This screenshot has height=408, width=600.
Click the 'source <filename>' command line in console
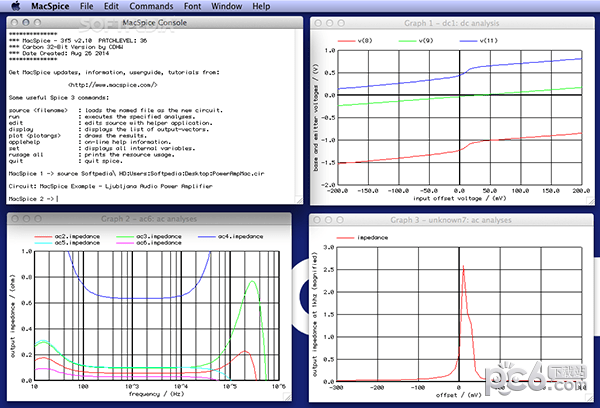tap(115, 110)
